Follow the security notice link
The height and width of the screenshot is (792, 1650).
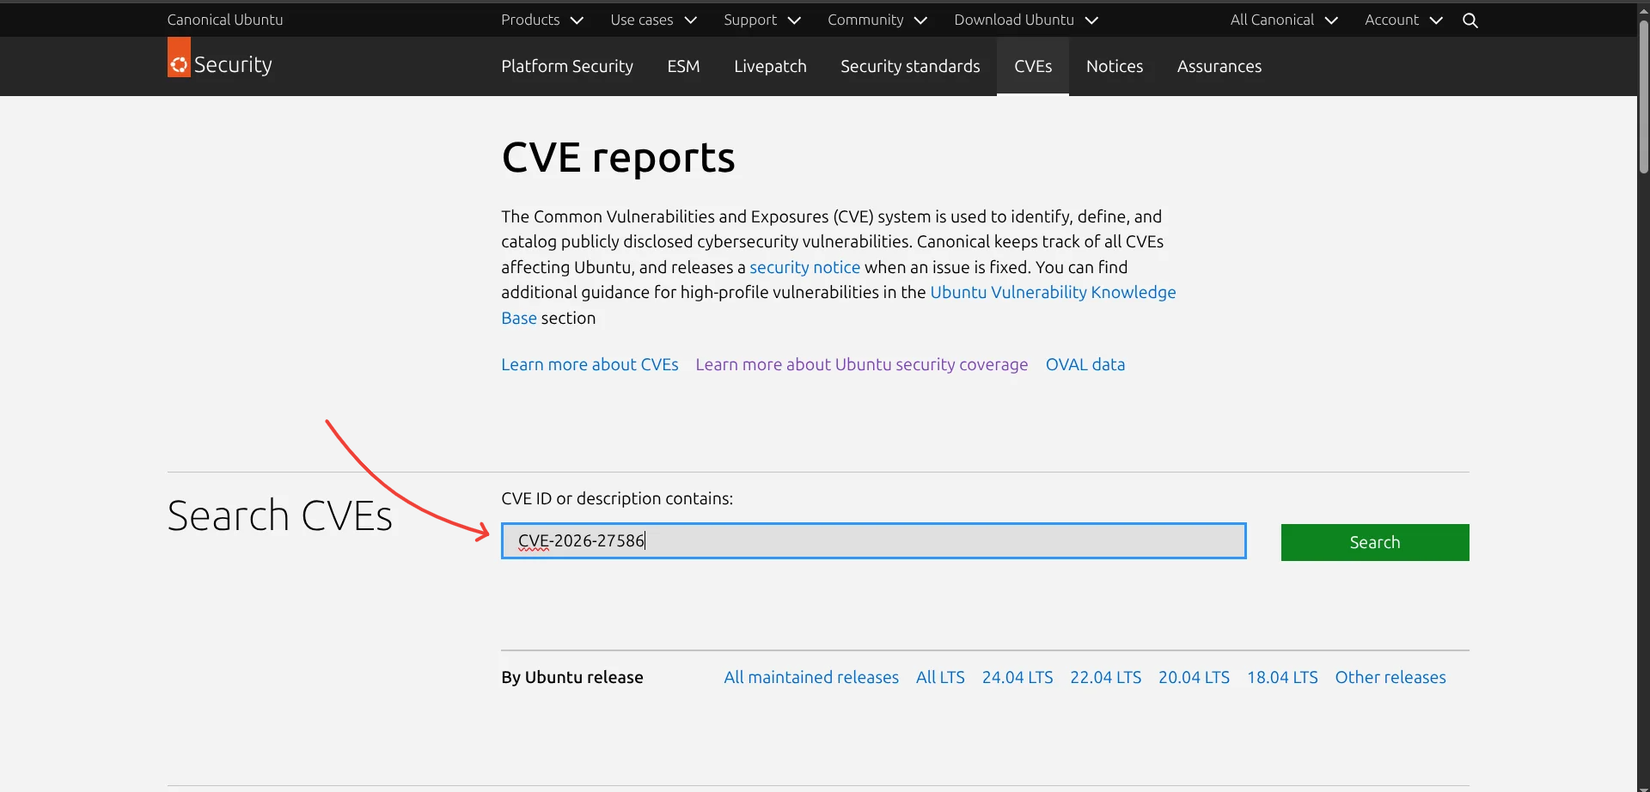[805, 267]
